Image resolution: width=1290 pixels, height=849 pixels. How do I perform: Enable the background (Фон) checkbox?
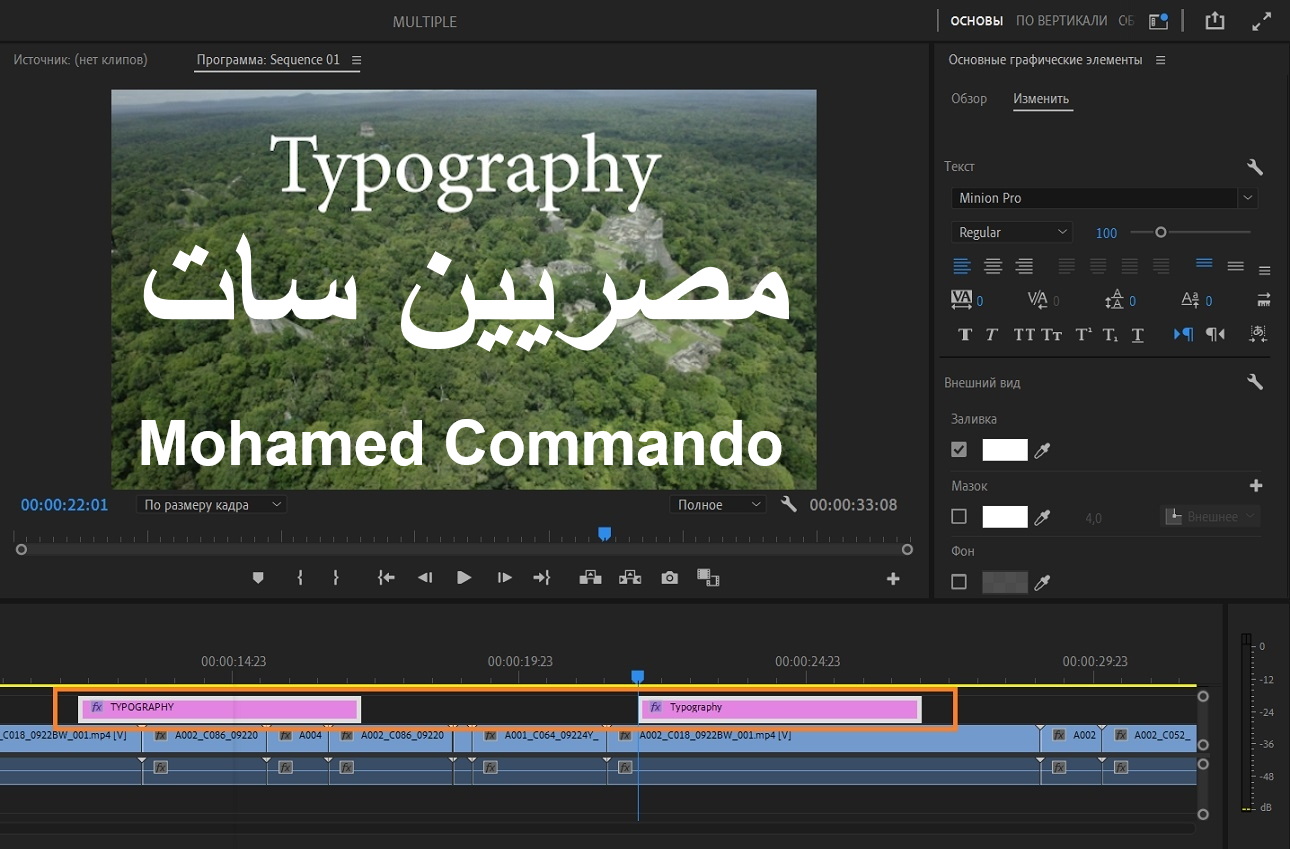coord(959,582)
